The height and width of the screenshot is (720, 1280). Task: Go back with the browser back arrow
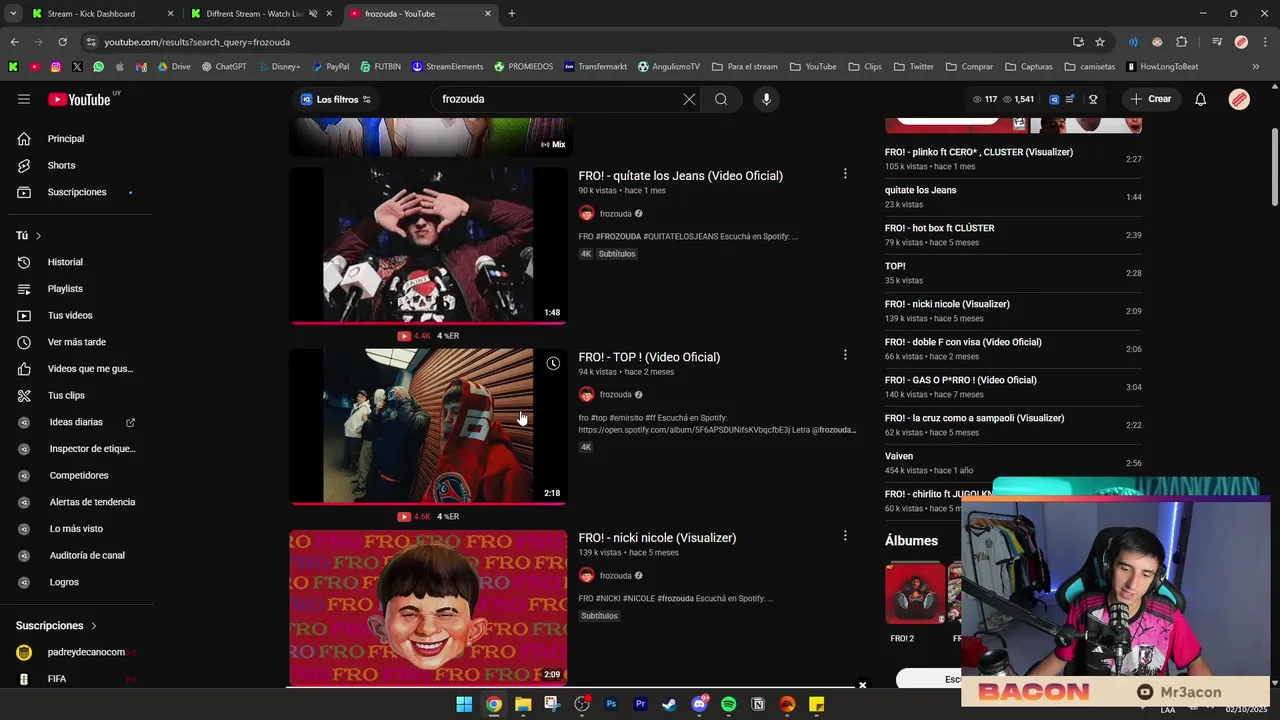[x=14, y=42]
